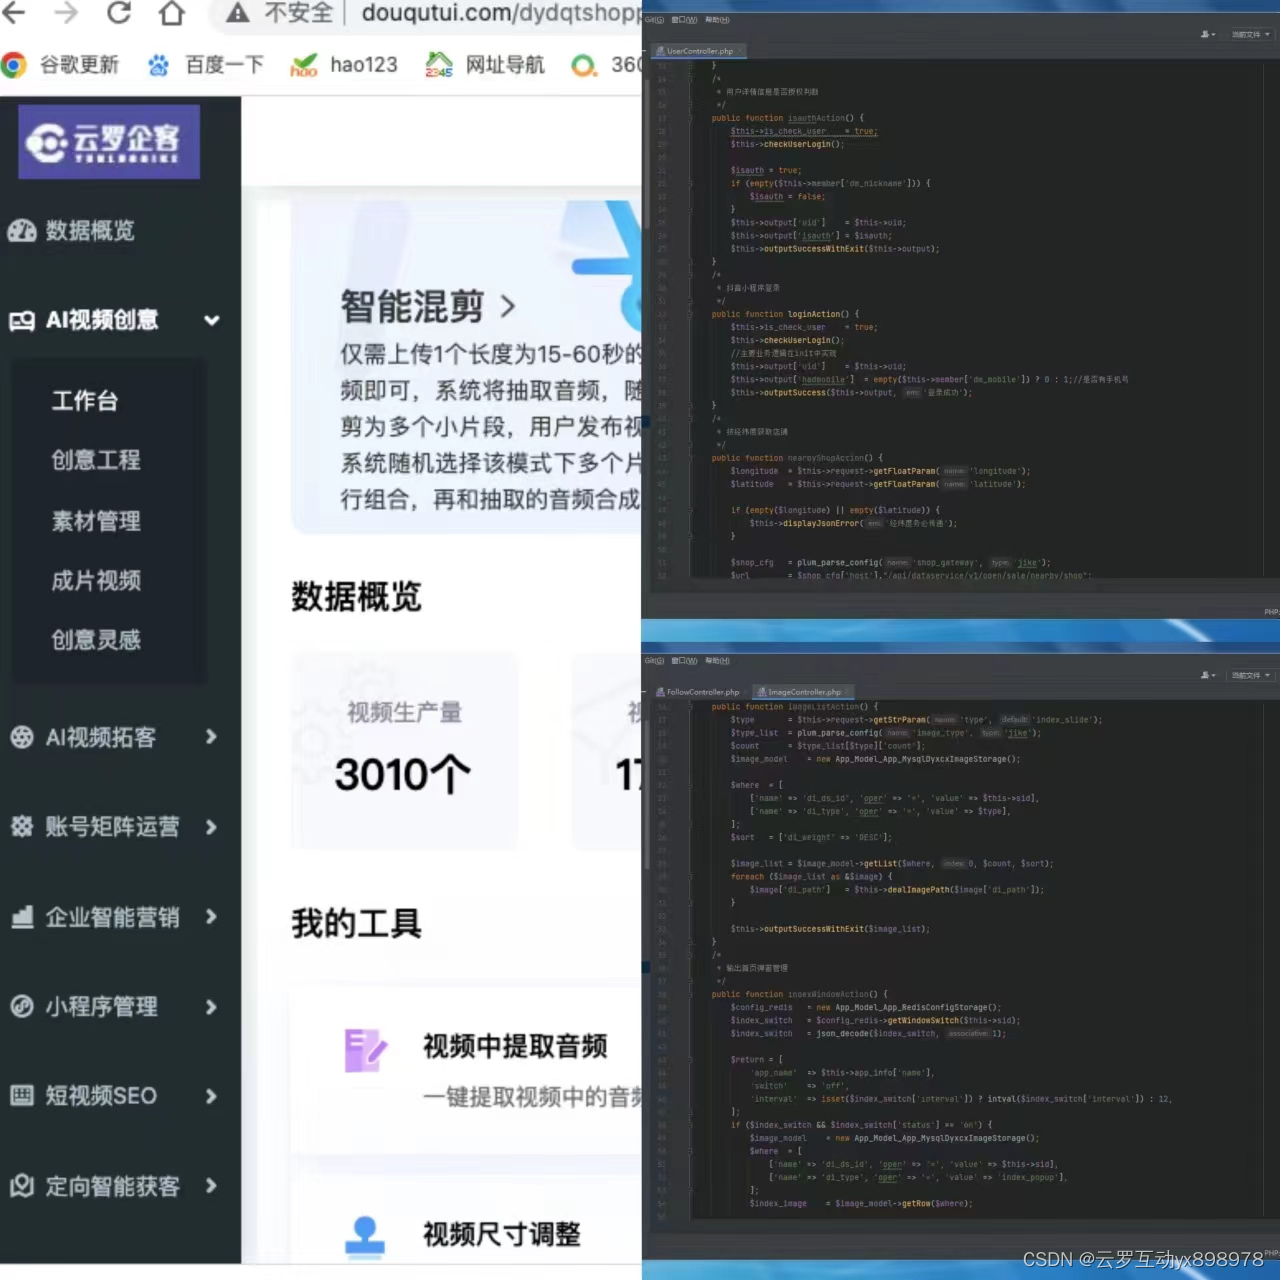Open 创意工程 submenu item
Screen dimensions: 1280x1280
[96, 460]
